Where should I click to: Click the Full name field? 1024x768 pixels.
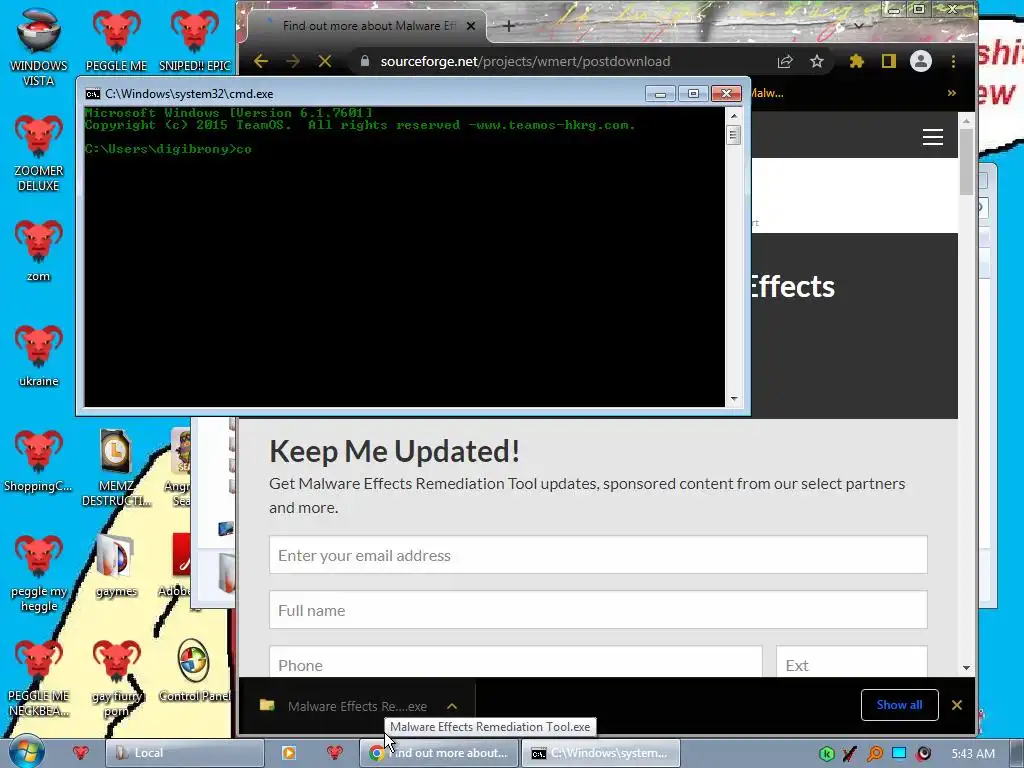tap(598, 610)
